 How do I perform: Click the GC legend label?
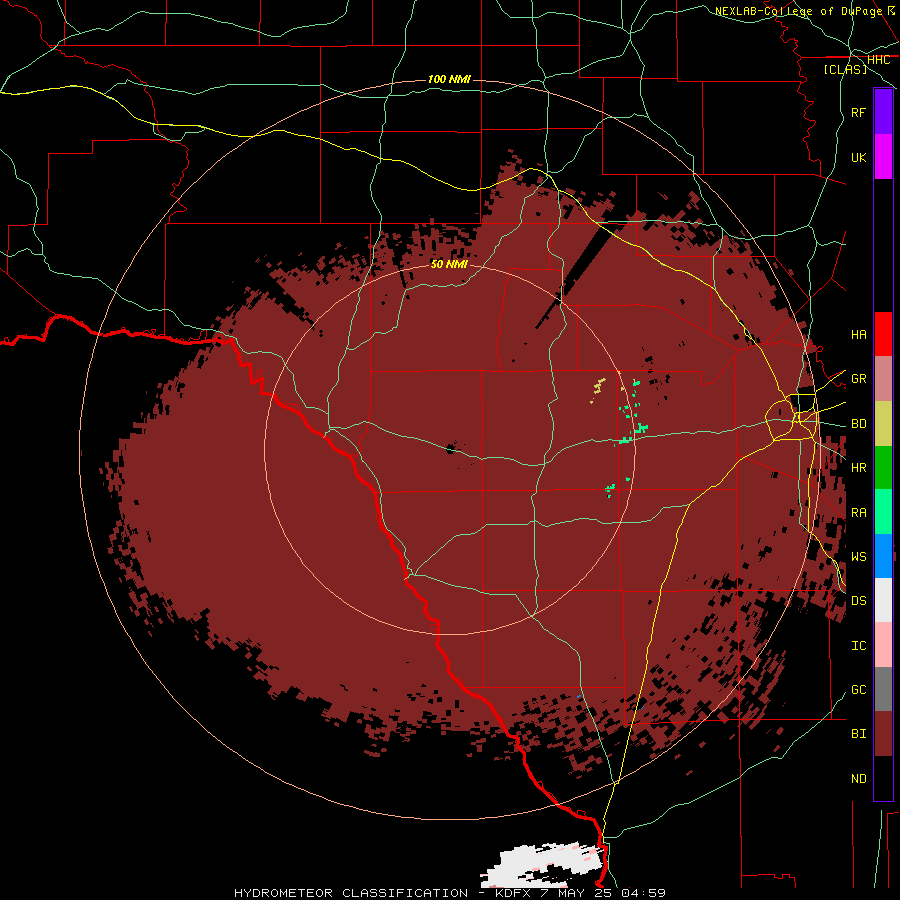[858, 690]
